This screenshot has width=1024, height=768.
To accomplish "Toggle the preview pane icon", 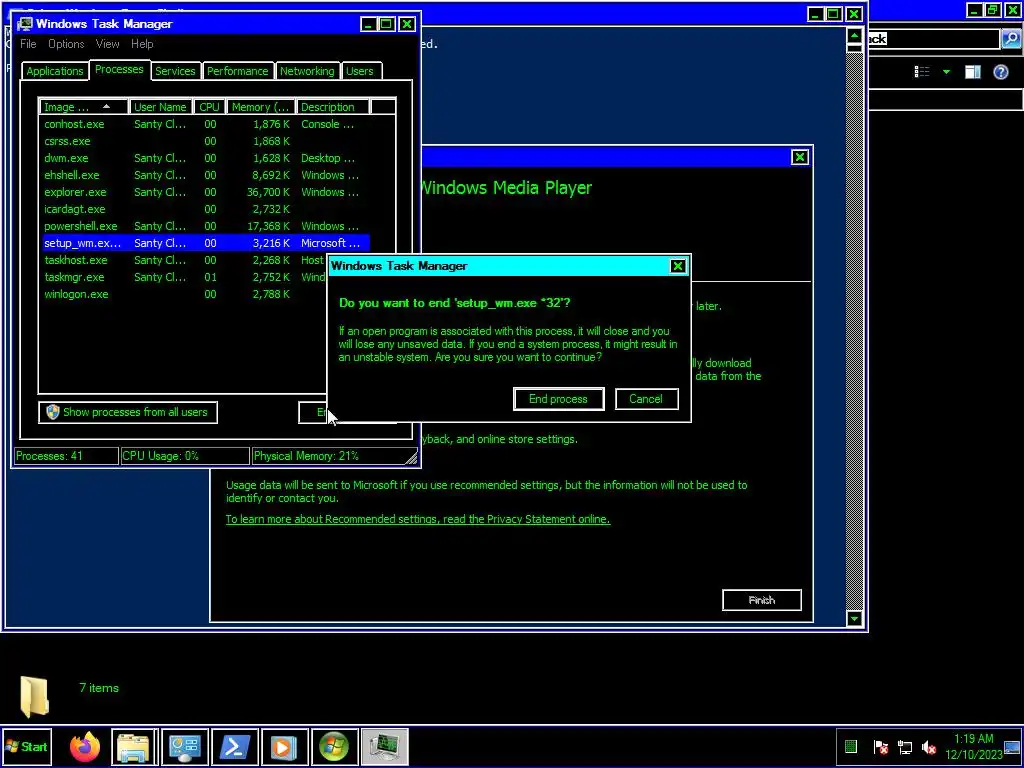I will click(973, 72).
